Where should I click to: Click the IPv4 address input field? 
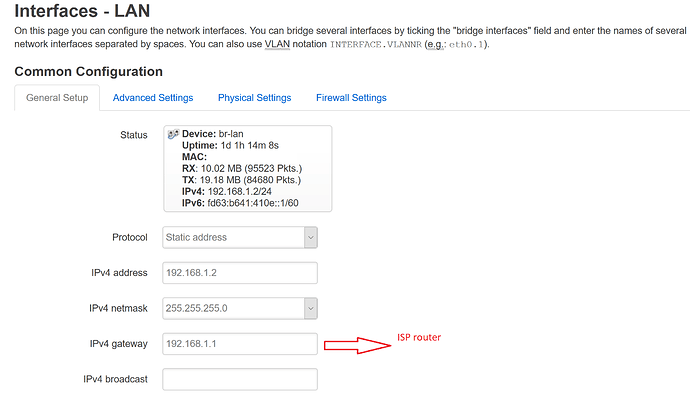coord(240,273)
